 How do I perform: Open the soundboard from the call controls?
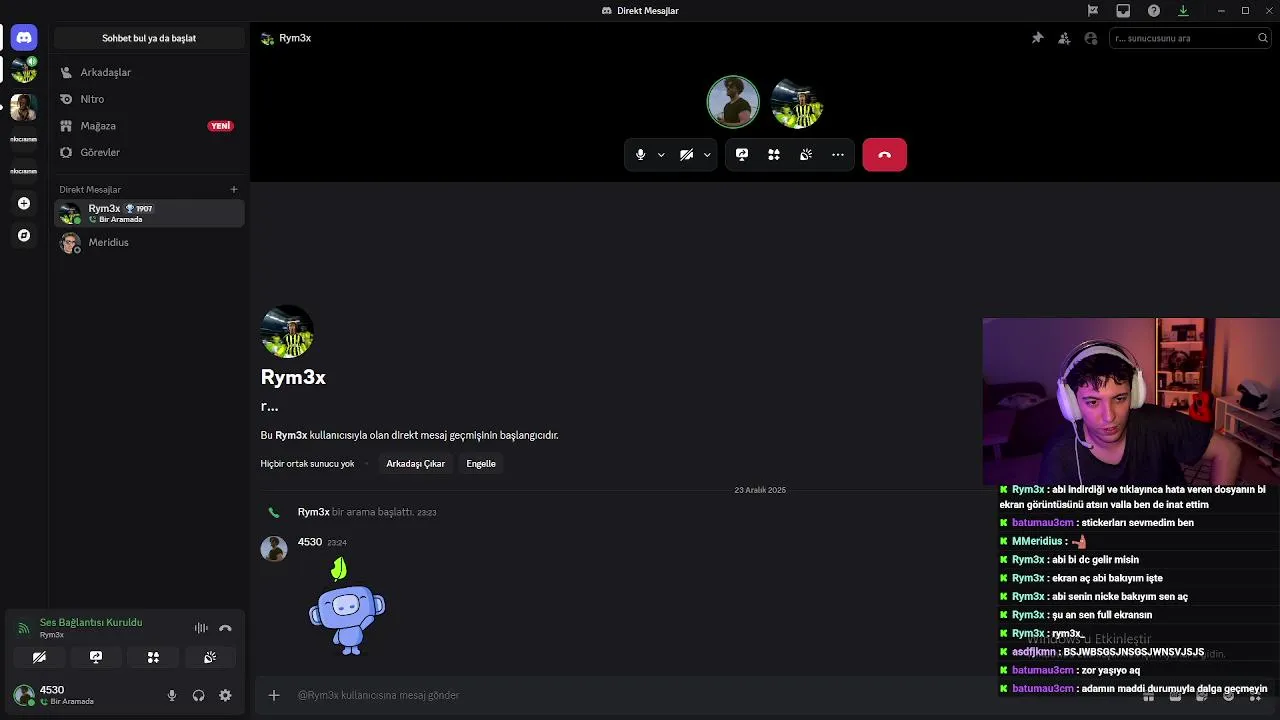tap(806, 155)
